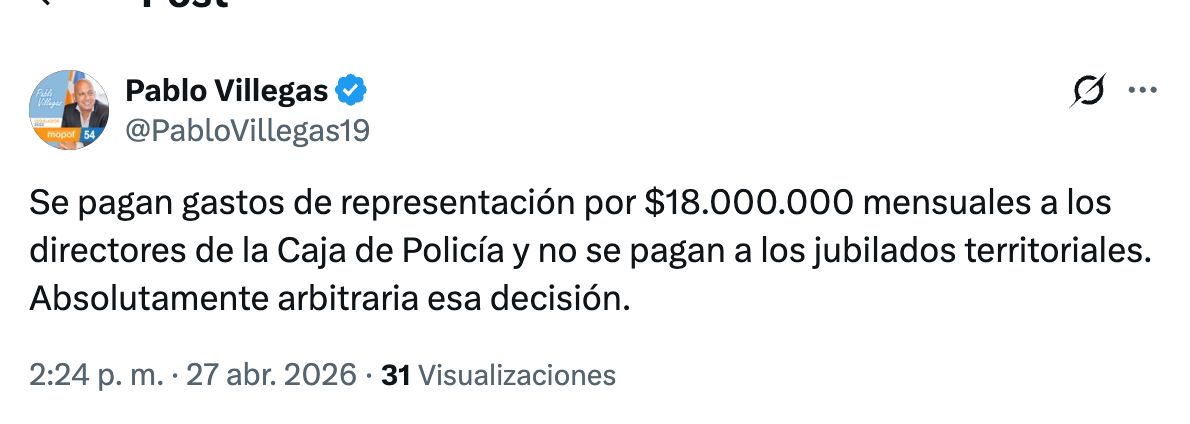This screenshot has height=424, width=1190.
Task: Click the blue verified checkmark badge
Action: [351, 92]
